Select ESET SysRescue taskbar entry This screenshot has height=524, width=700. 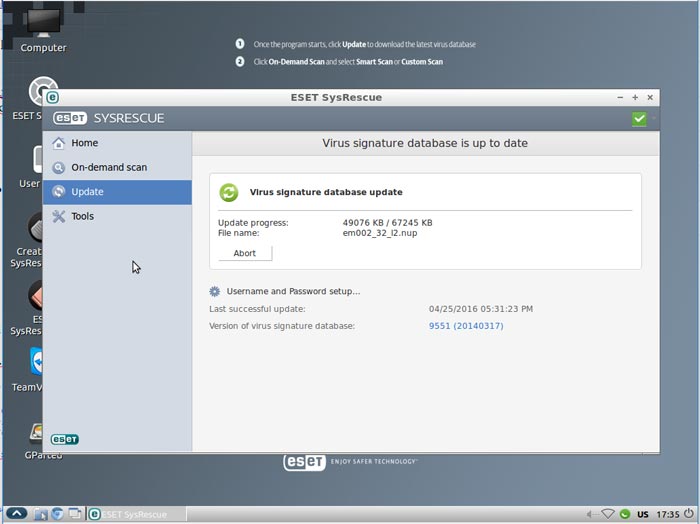[136, 514]
